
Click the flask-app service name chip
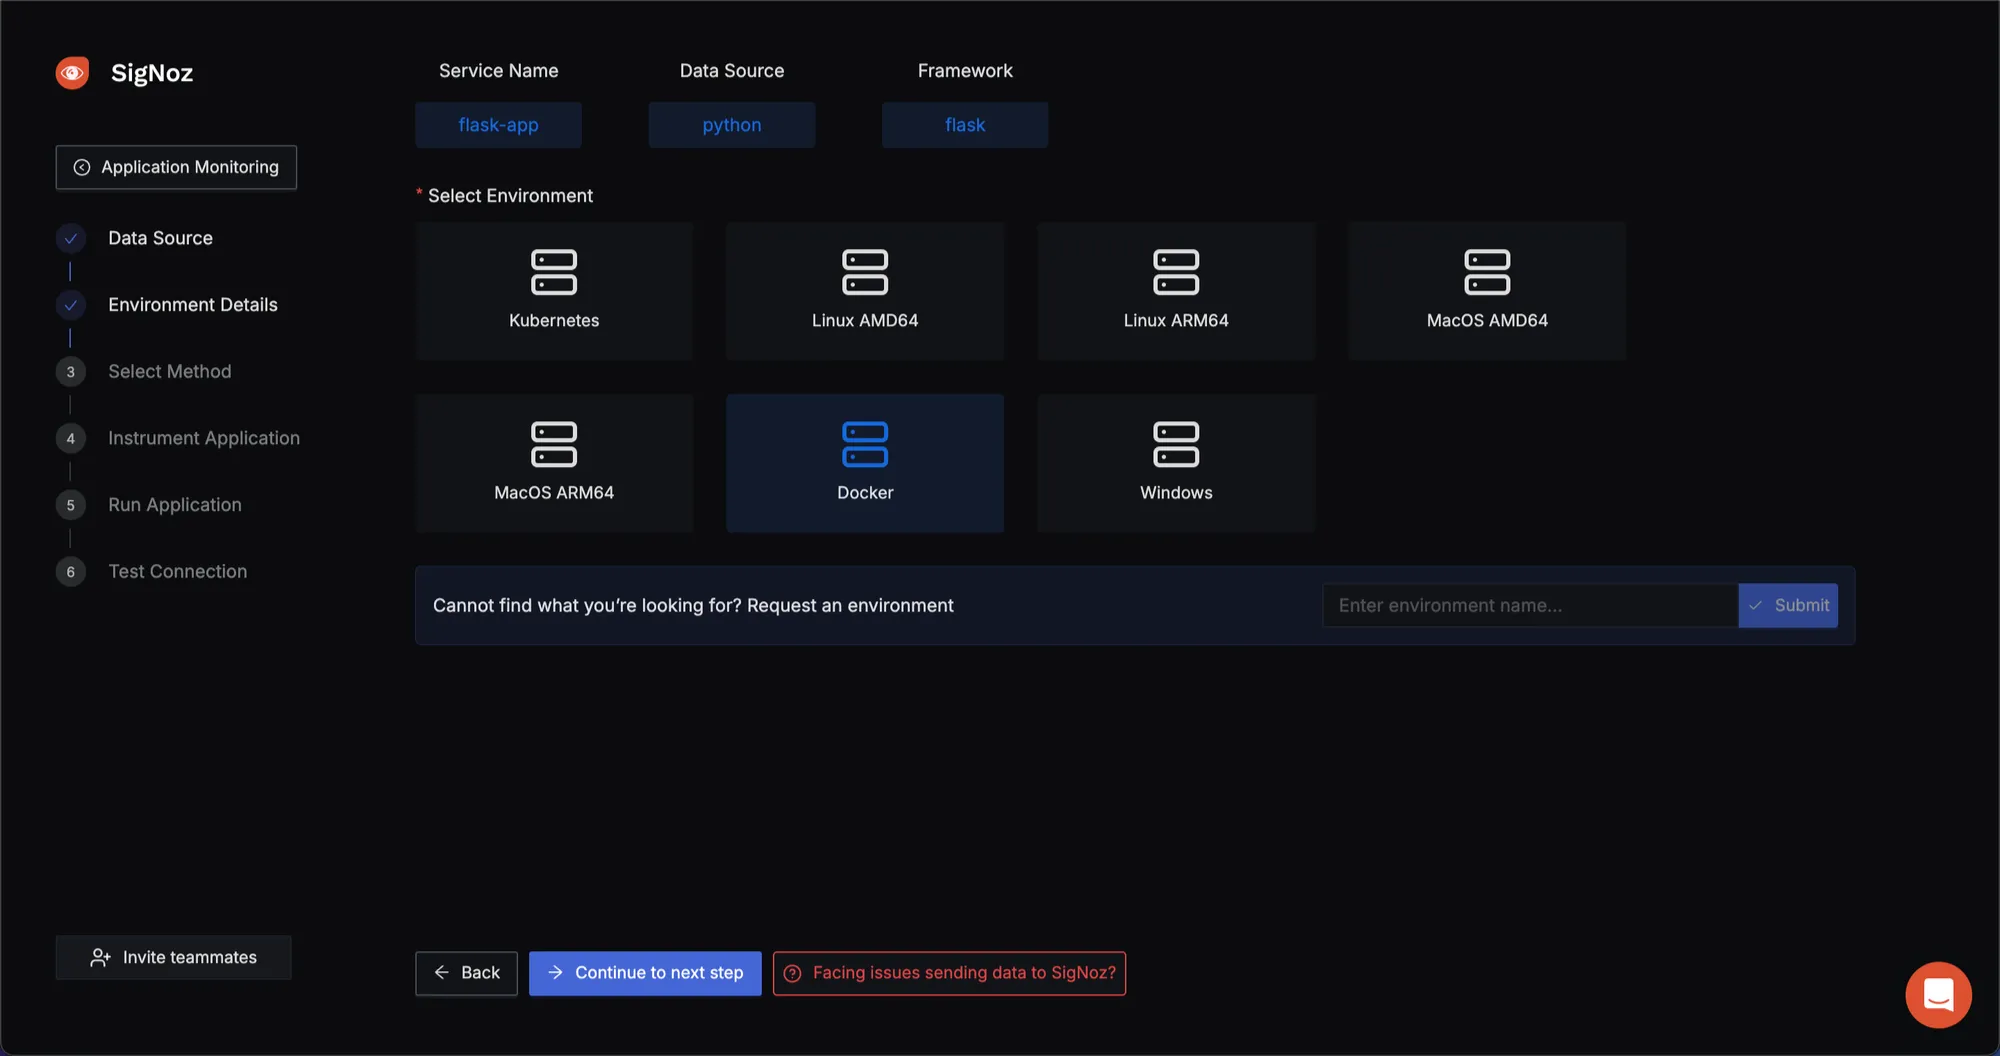click(x=498, y=125)
